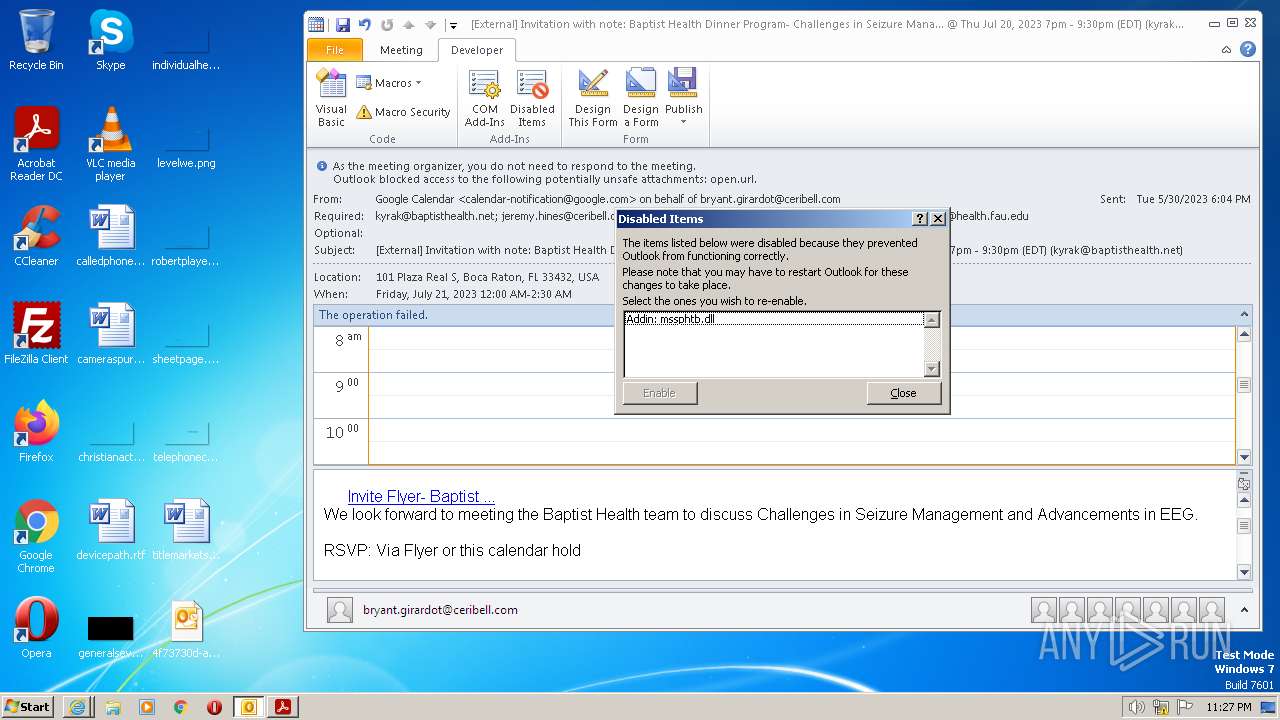Save the meeting via Quick Access toolbar
Screen dimensions: 1280x720
pos(343,25)
